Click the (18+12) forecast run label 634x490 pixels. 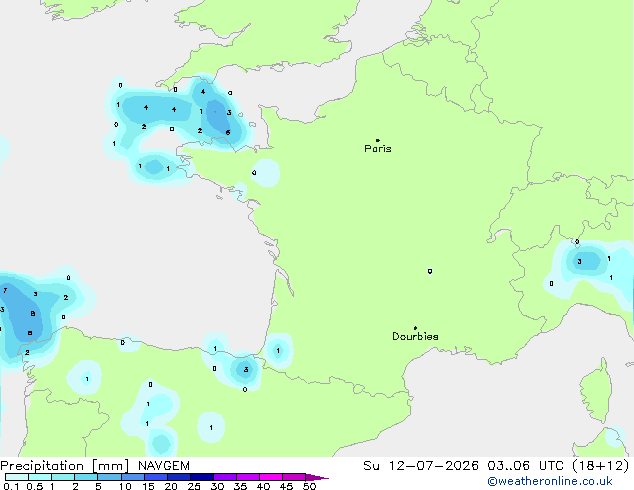[601, 466]
